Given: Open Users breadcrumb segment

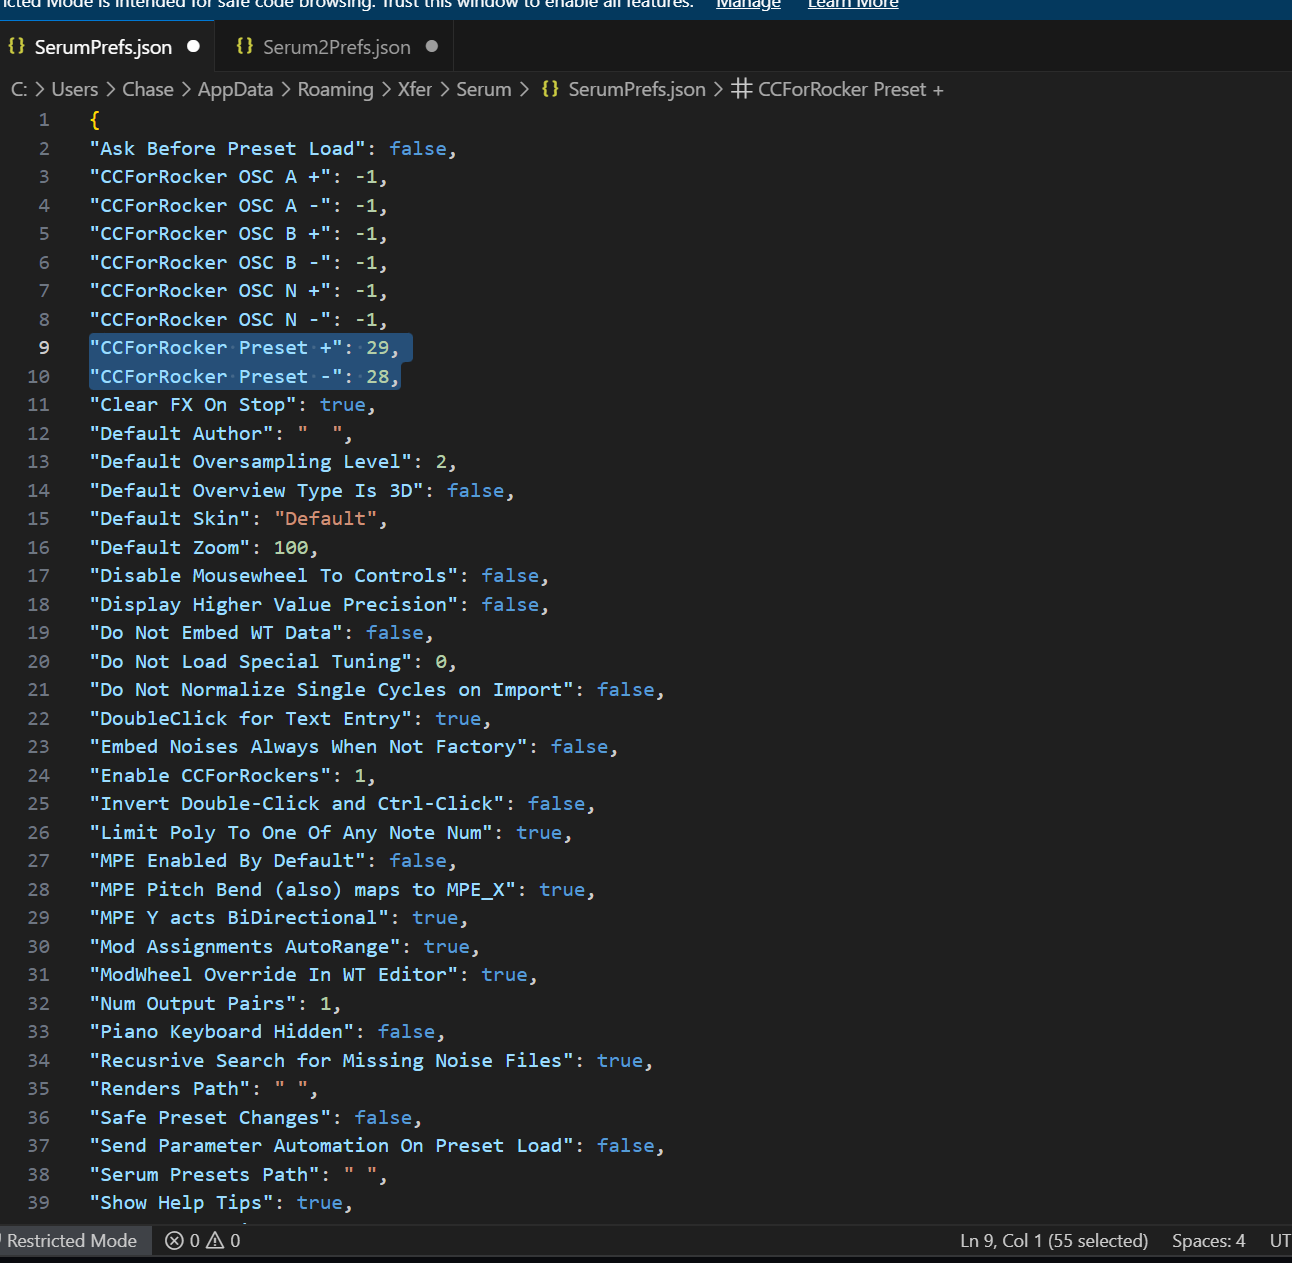Looking at the screenshot, I should point(75,89).
